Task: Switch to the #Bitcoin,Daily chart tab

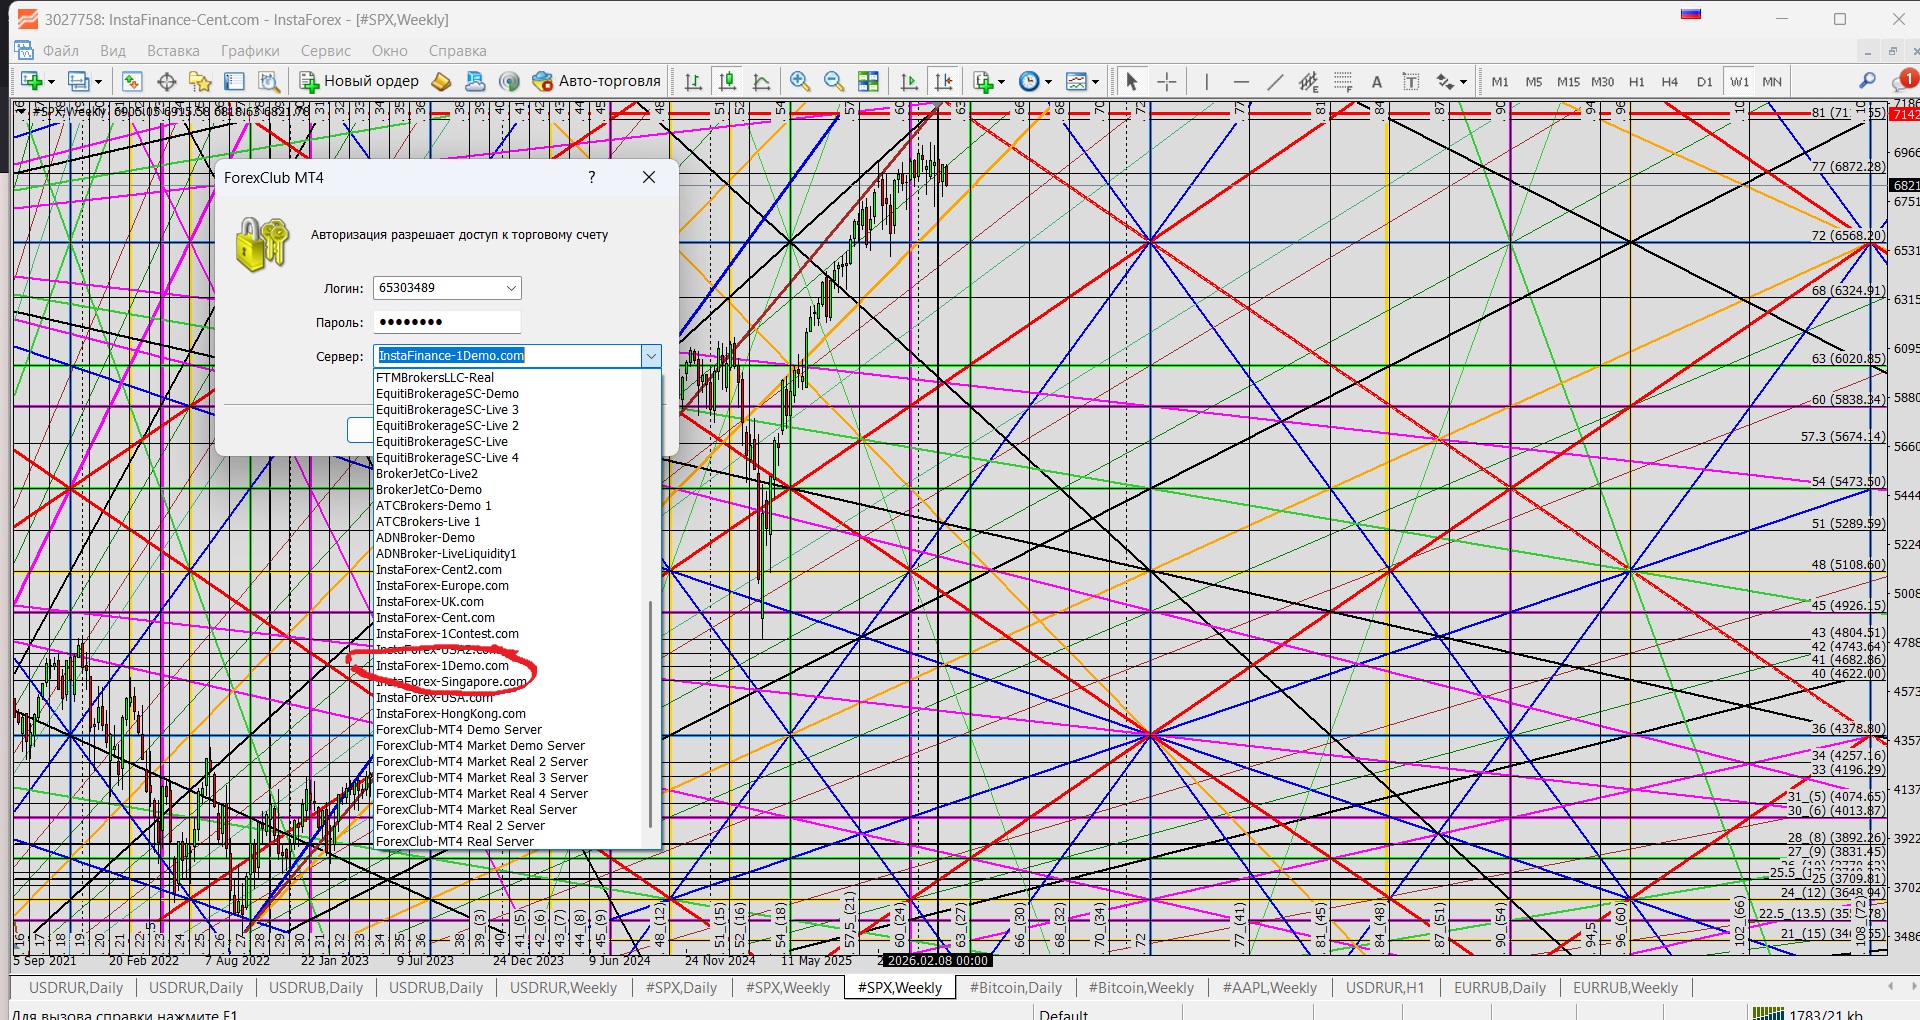Action: (1015, 988)
